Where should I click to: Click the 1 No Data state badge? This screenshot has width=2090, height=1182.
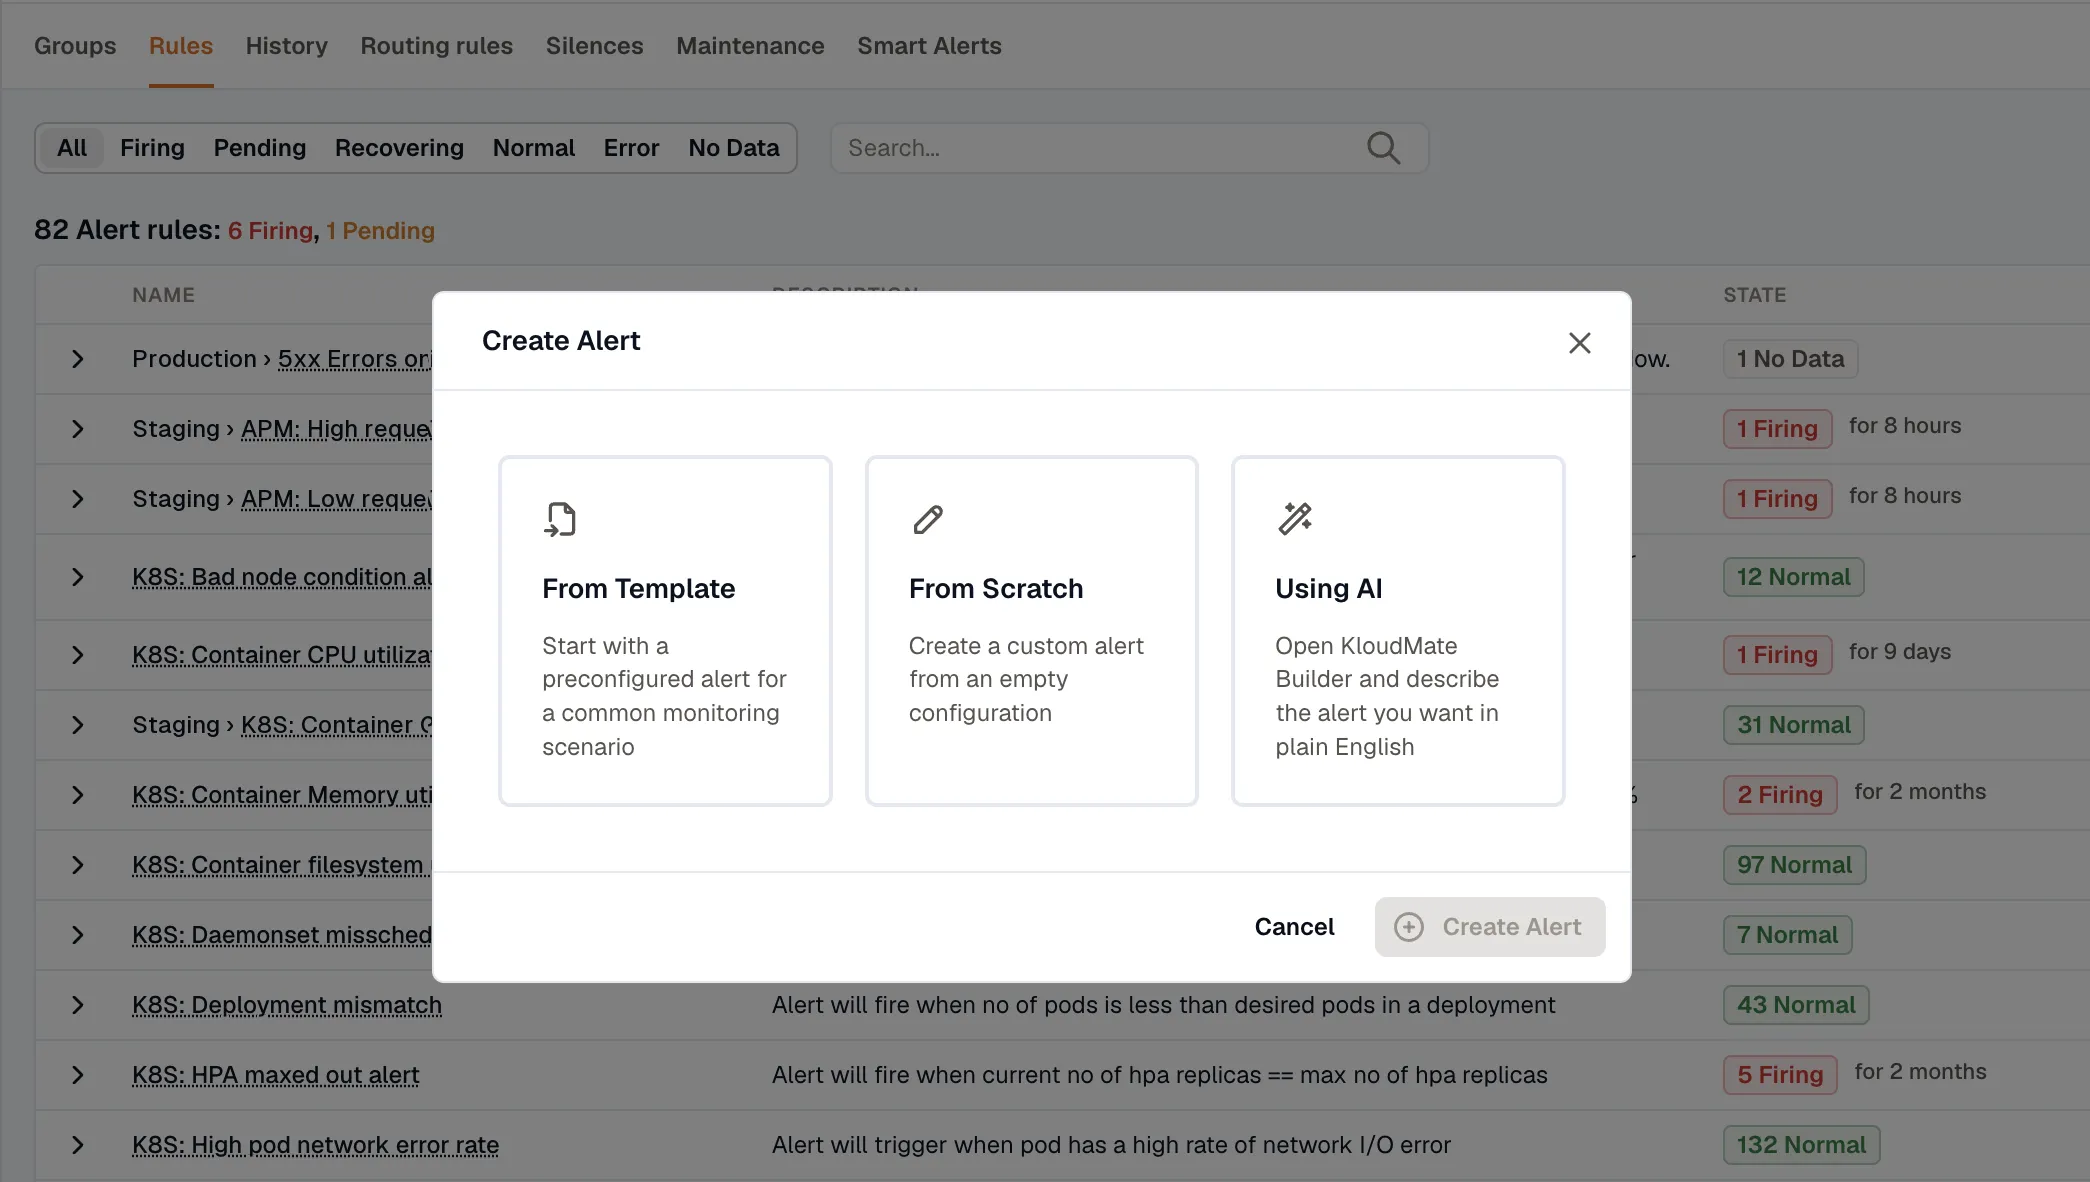tap(1790, 359)
